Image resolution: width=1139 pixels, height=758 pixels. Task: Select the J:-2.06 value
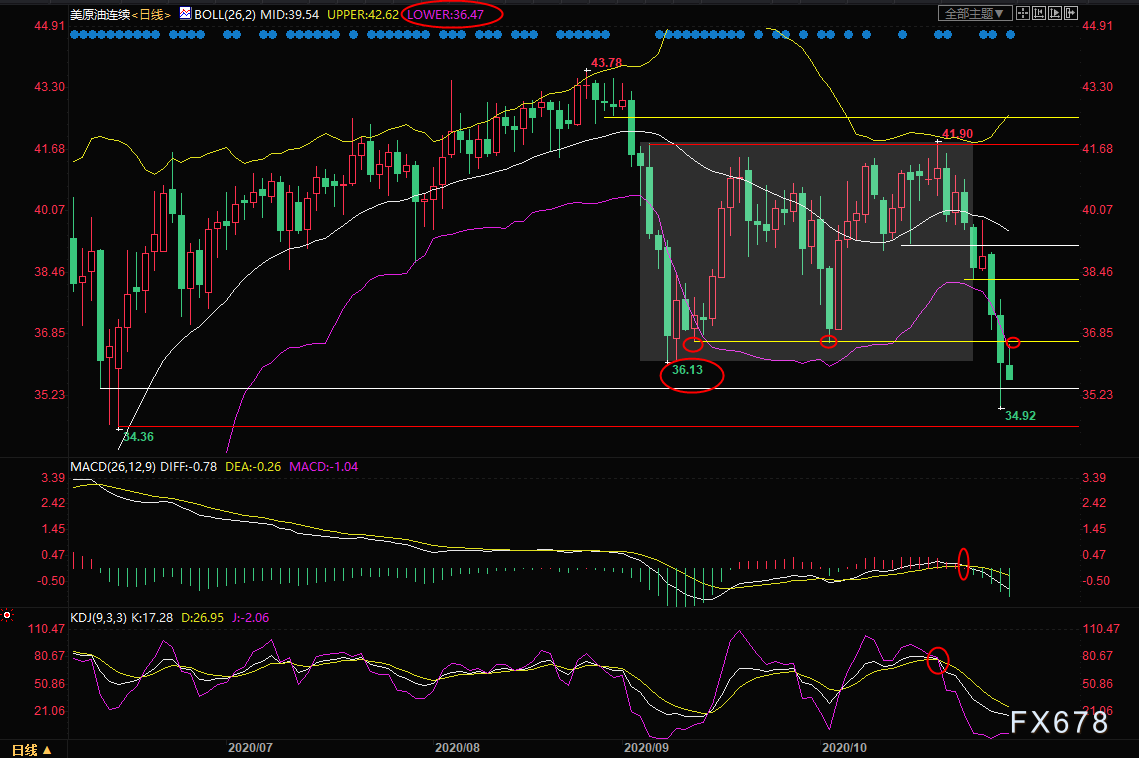(x=251, y=618)
